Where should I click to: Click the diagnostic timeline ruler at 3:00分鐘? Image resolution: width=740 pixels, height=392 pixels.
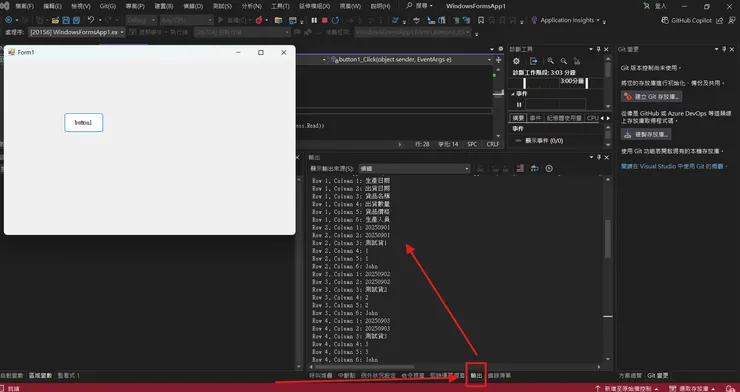pyautogui.click(x=572, y=81)
